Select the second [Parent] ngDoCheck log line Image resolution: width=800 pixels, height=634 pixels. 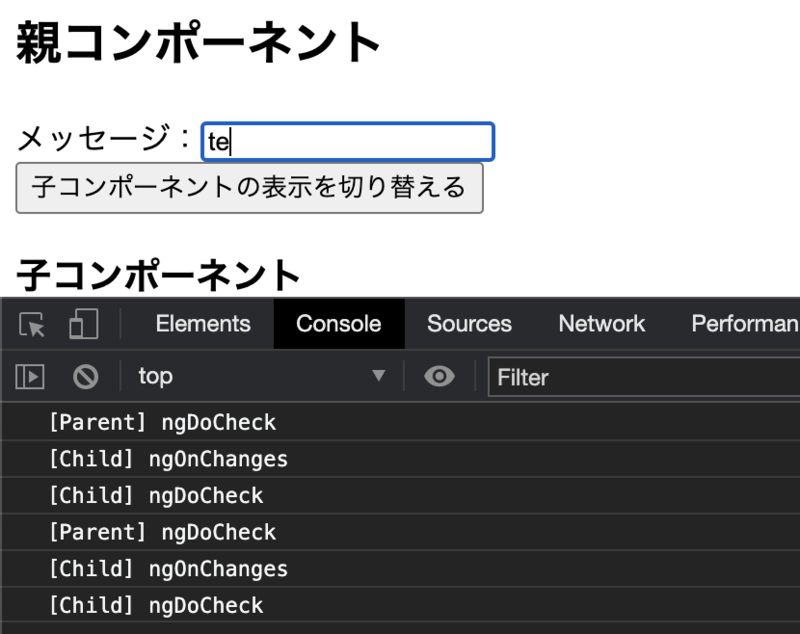(400, 532)
